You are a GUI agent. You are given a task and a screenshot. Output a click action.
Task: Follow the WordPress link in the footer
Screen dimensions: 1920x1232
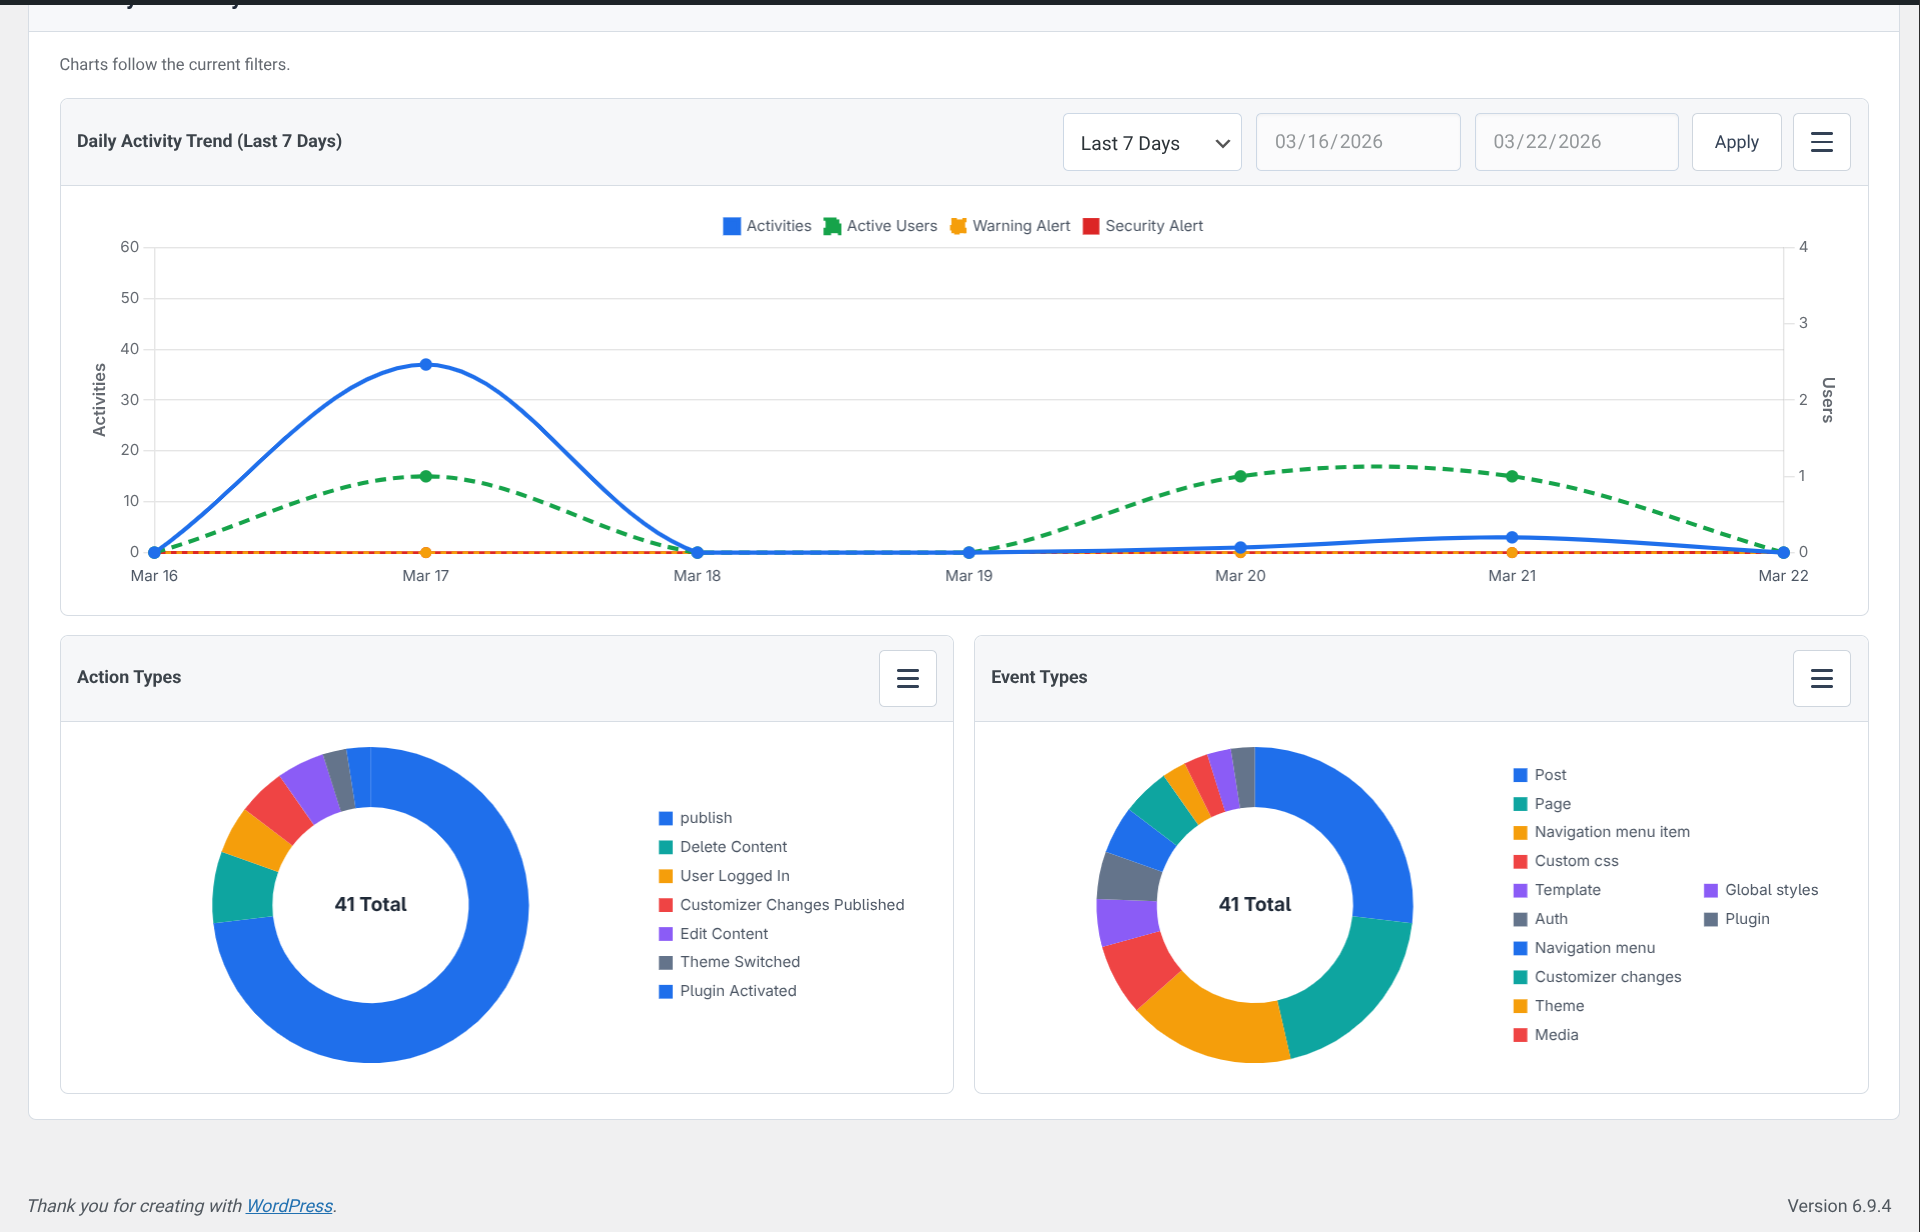[x=289, y=1206]
